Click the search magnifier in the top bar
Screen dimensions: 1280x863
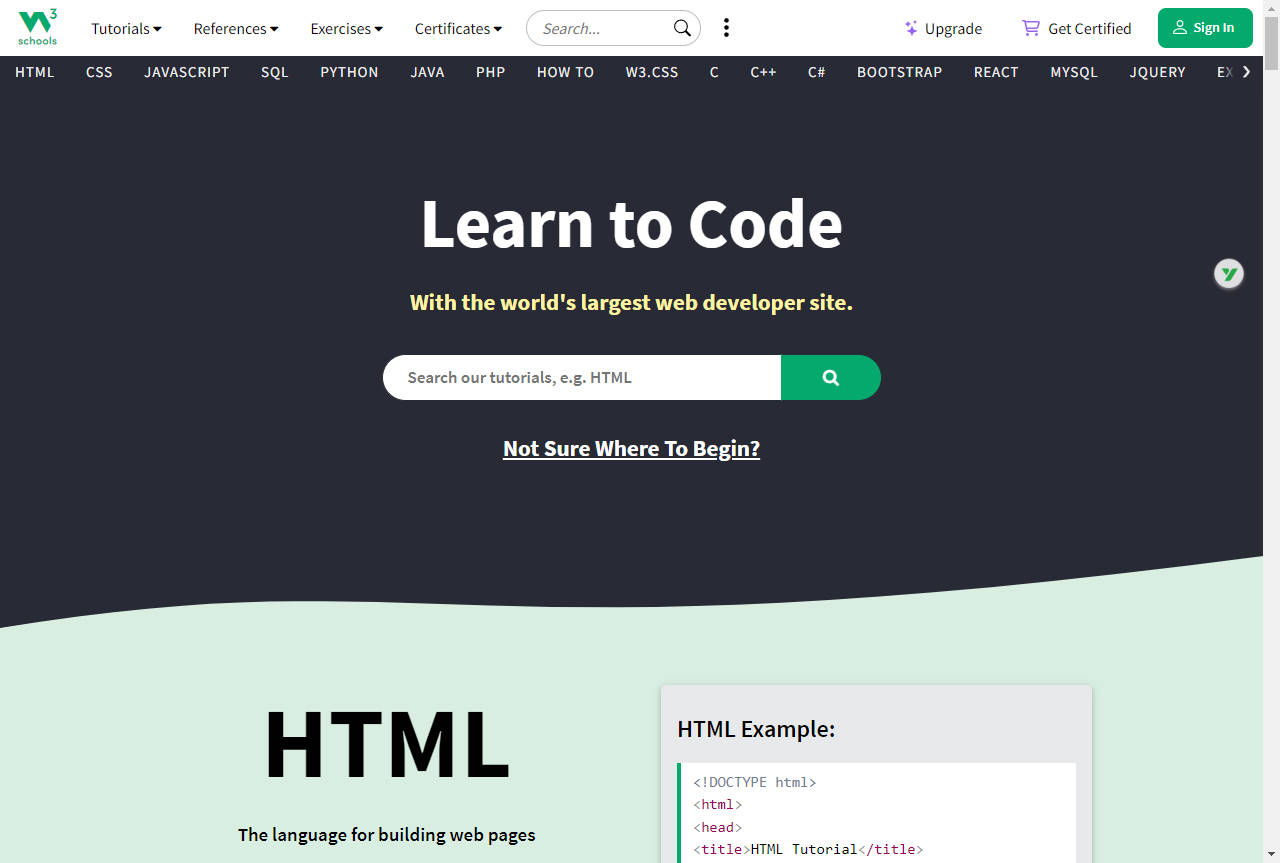[x=681, y=28]
